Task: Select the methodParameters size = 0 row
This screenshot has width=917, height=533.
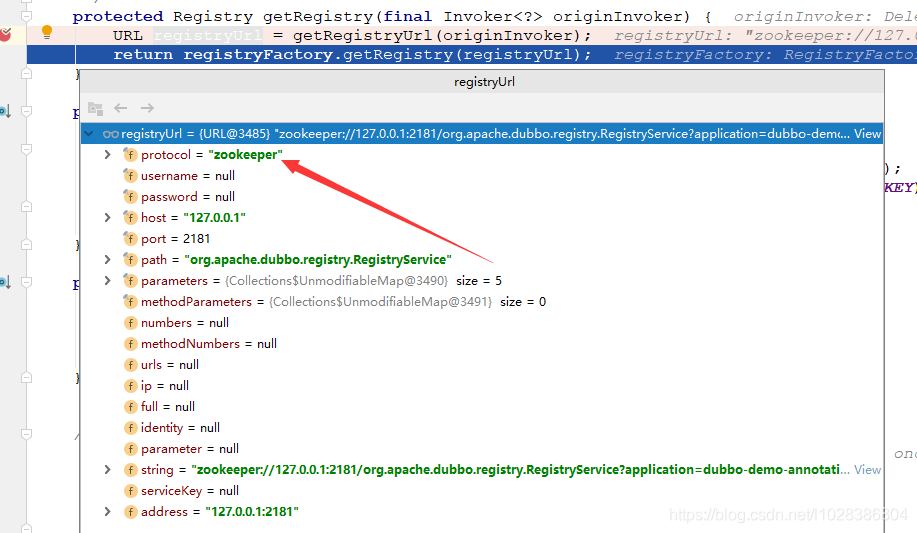Action: 482,302
